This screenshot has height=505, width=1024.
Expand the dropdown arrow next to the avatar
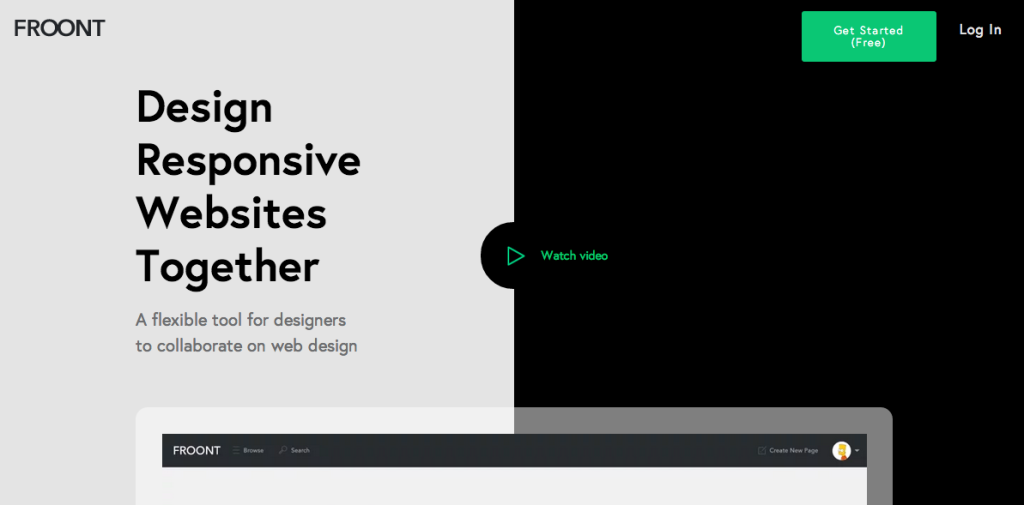(857, 451)
